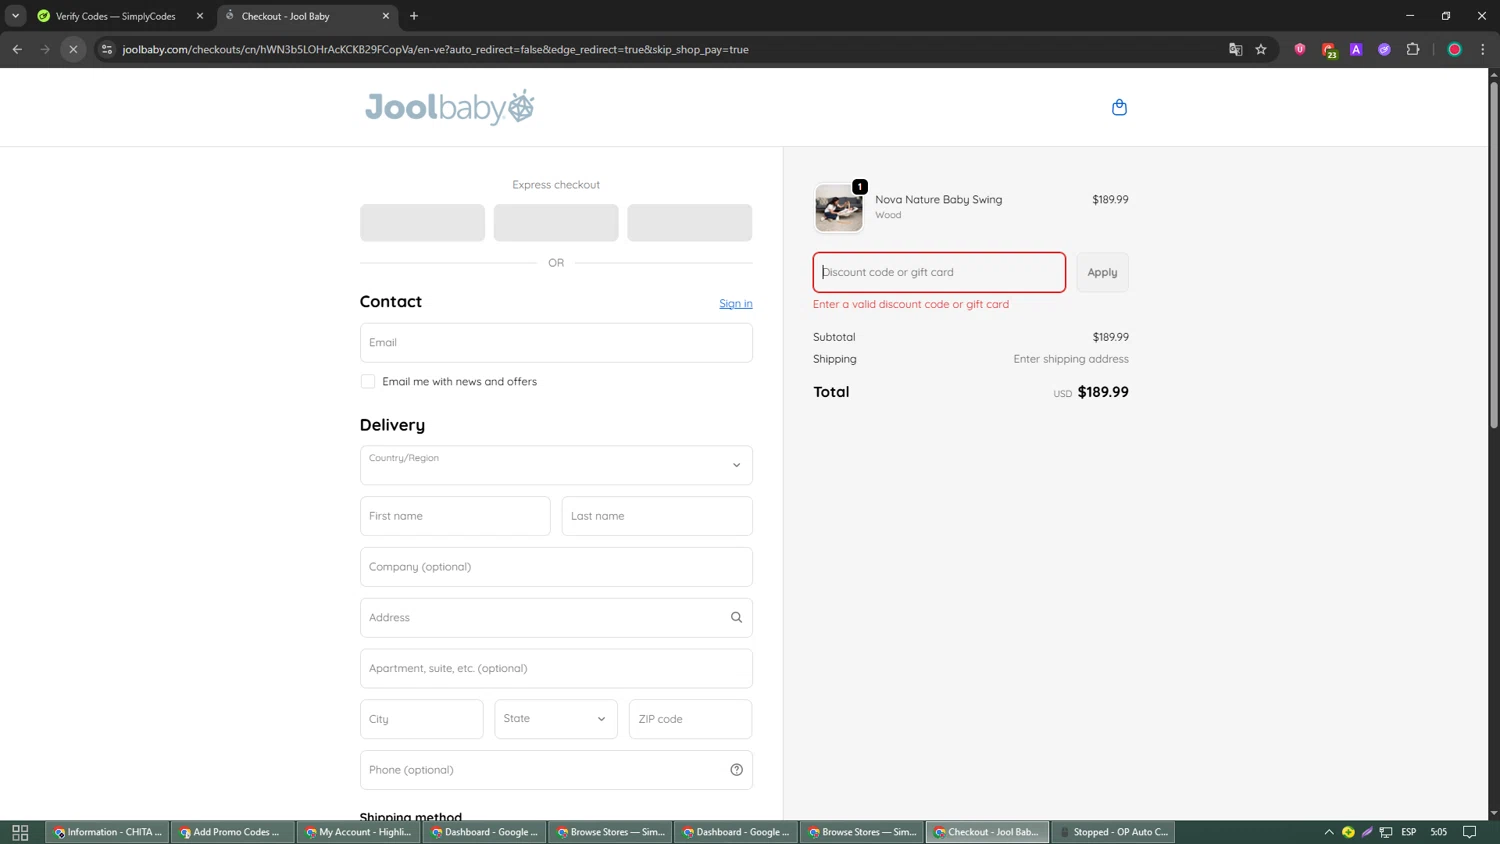1500x844 pixels.
Task: Open a new browser tab
Action: click(414, 16)
